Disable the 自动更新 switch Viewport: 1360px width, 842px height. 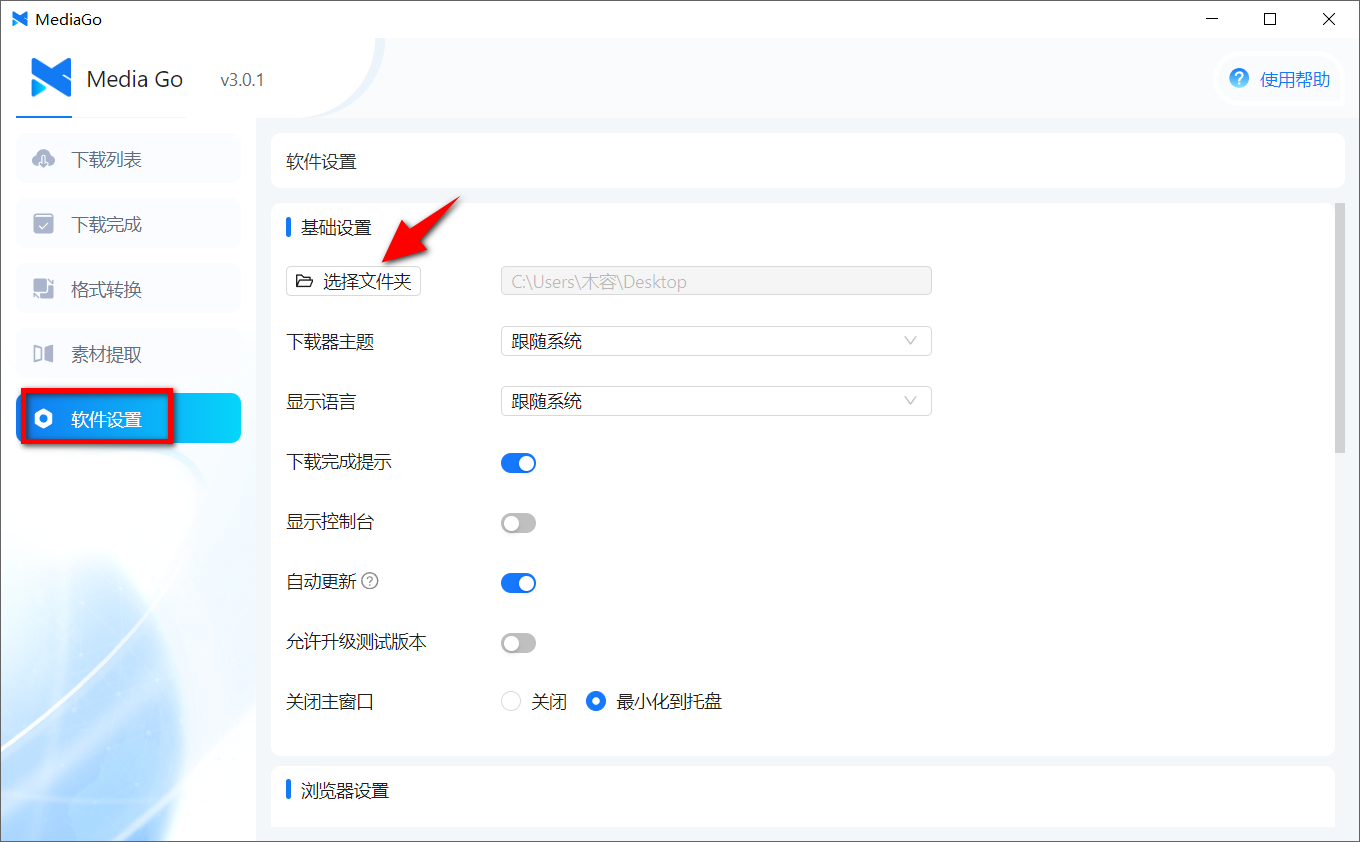(x=518, y=583)
